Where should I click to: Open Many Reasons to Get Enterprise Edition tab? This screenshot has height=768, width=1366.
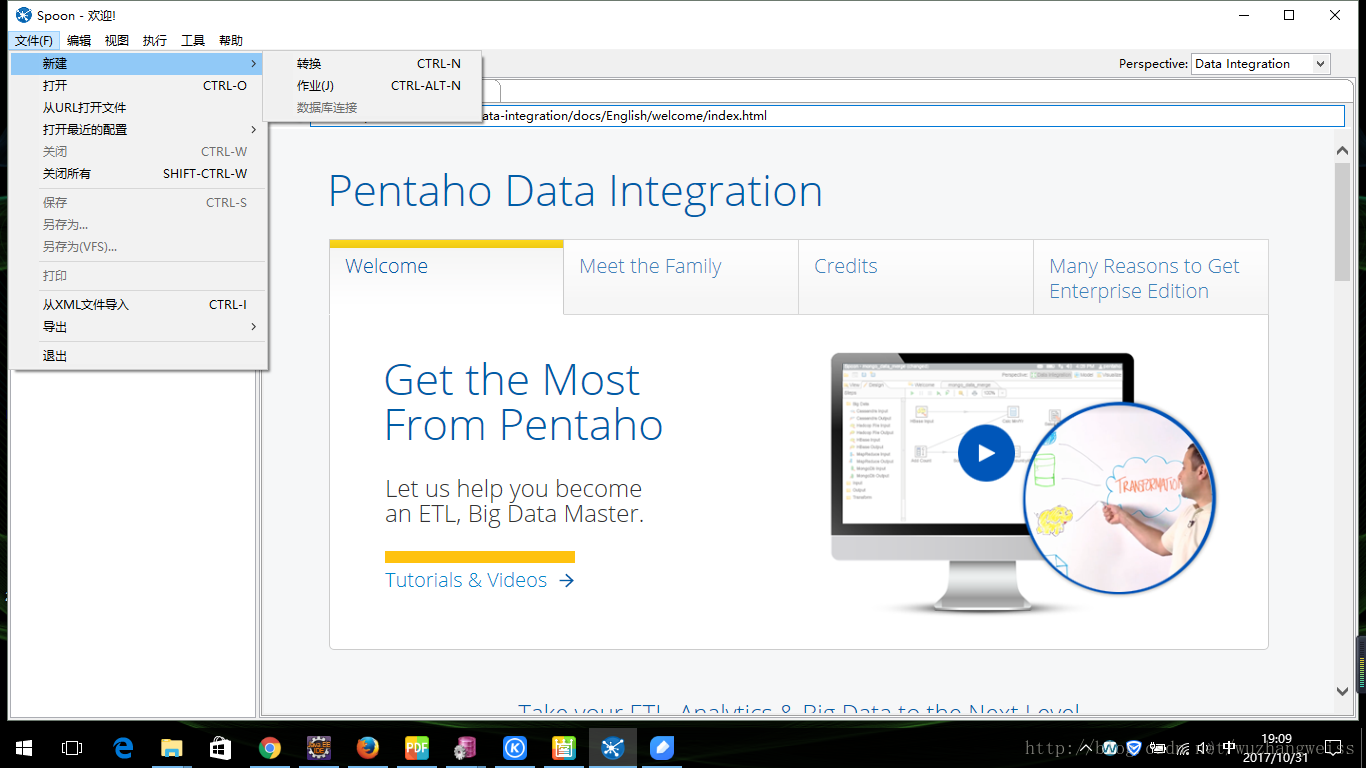(x=1151, y=277)
